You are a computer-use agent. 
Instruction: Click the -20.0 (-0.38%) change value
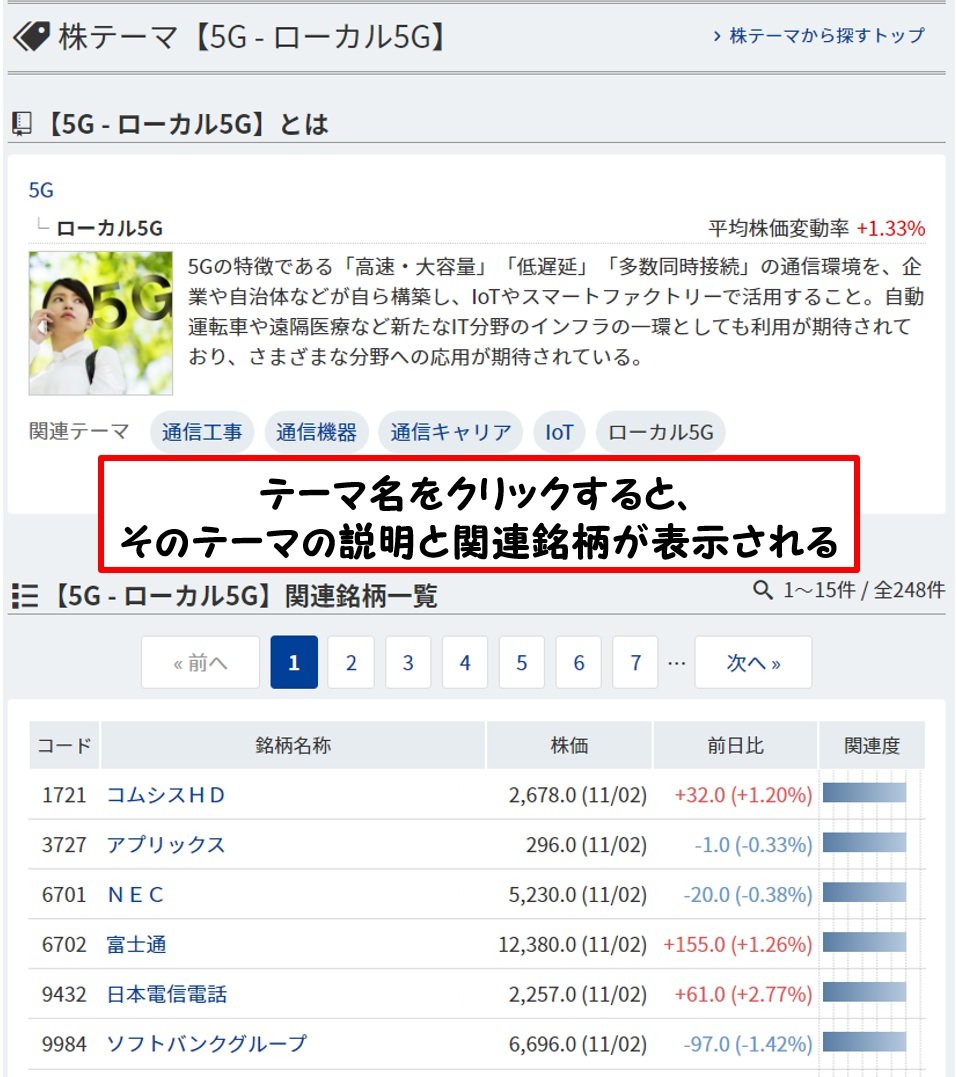coord(747,894)
